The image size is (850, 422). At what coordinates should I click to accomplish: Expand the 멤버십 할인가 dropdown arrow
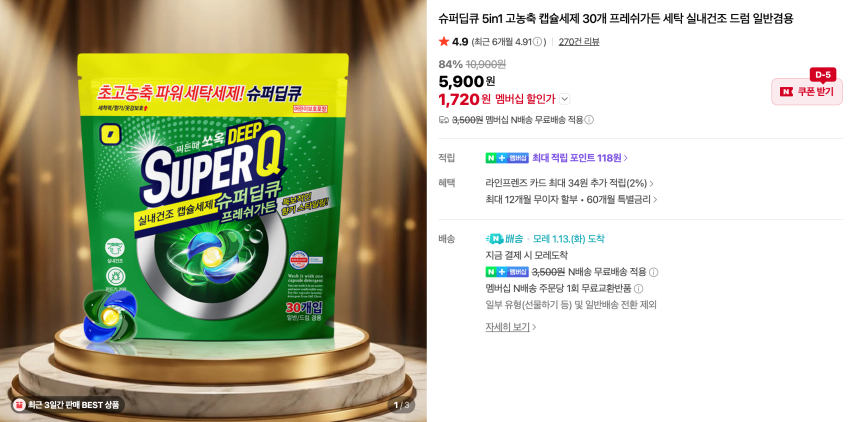point(564,99)
